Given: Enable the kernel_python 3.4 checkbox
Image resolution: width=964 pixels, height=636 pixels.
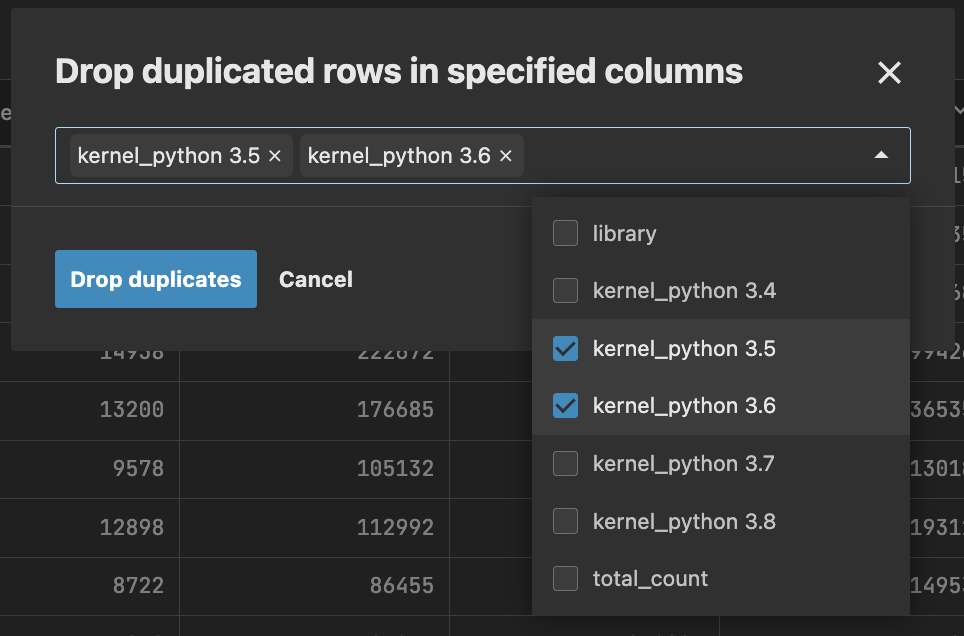Looking at the screenshot, I should coord(566,291).
